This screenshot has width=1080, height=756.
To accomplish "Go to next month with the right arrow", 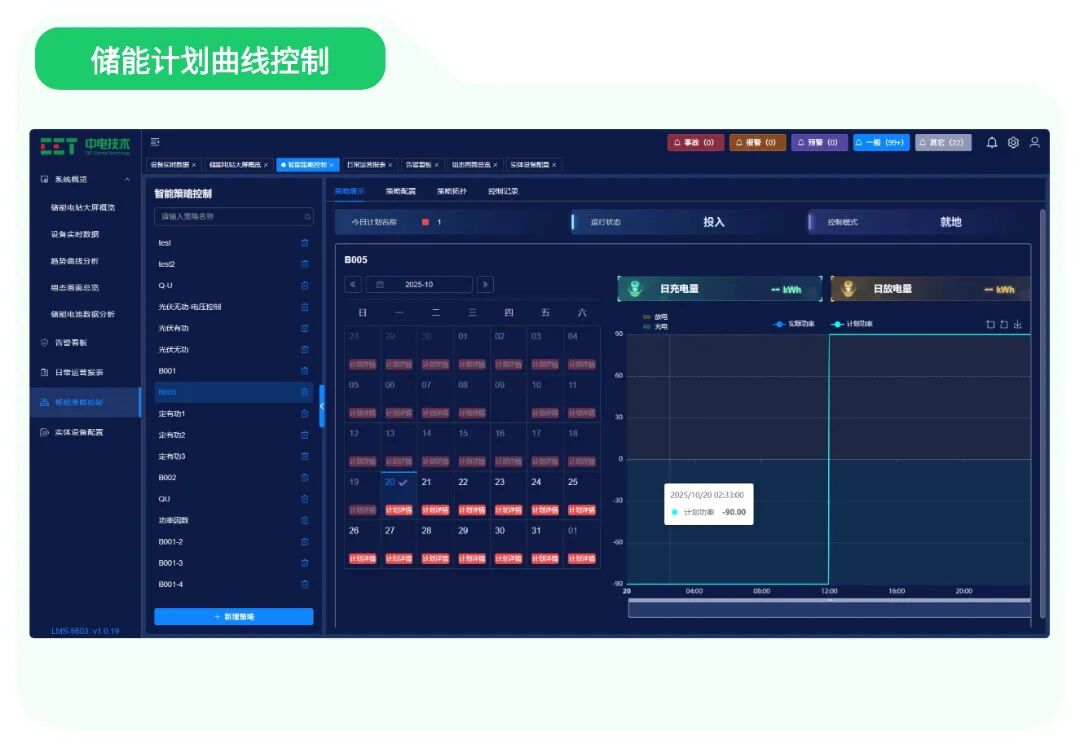I will coord(485,284).
